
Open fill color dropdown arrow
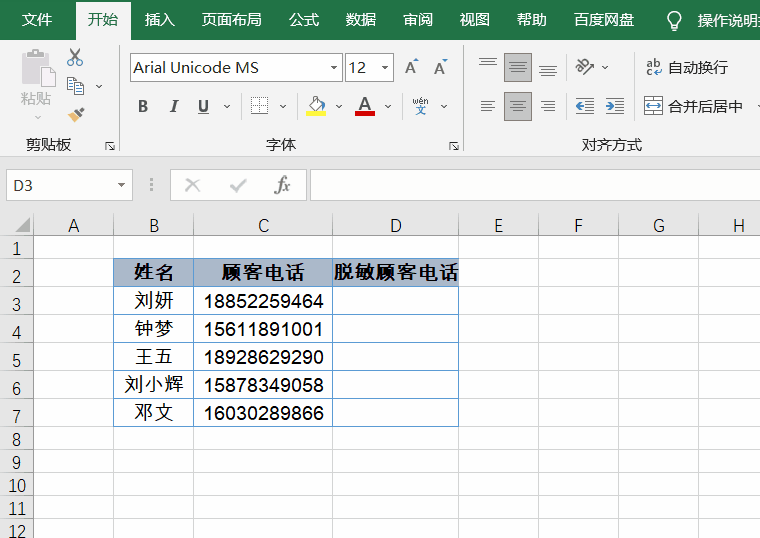(339, 106)
